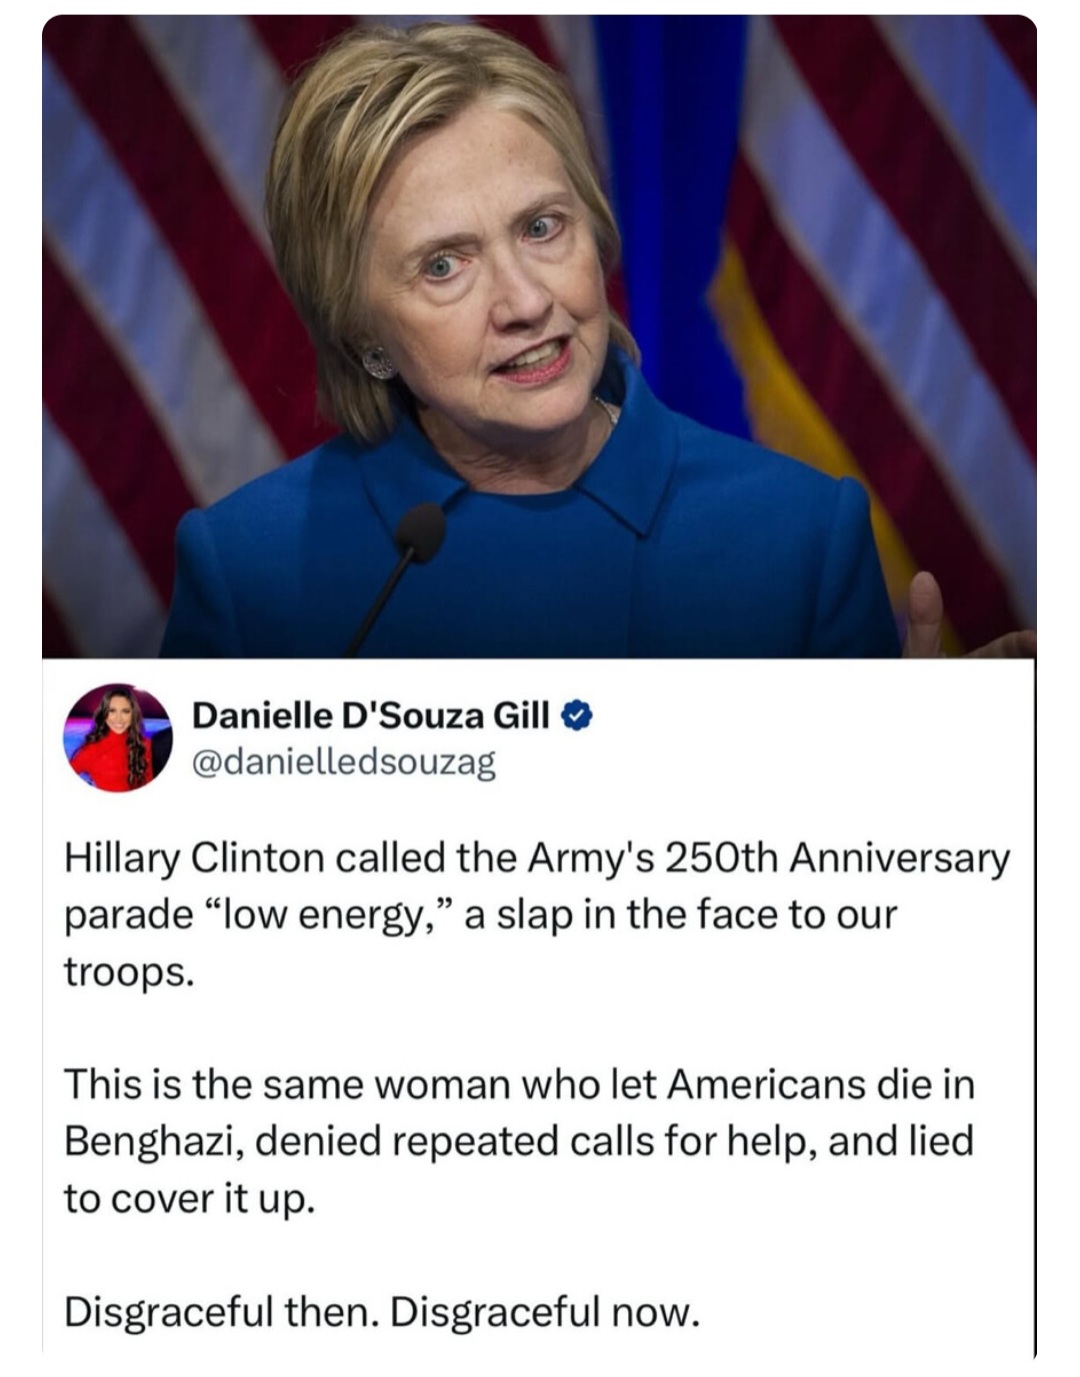Click the Danielle D'Souza Gill display name
Image resolution: width=1080 pixels, height=1377 pixels.
370,716
